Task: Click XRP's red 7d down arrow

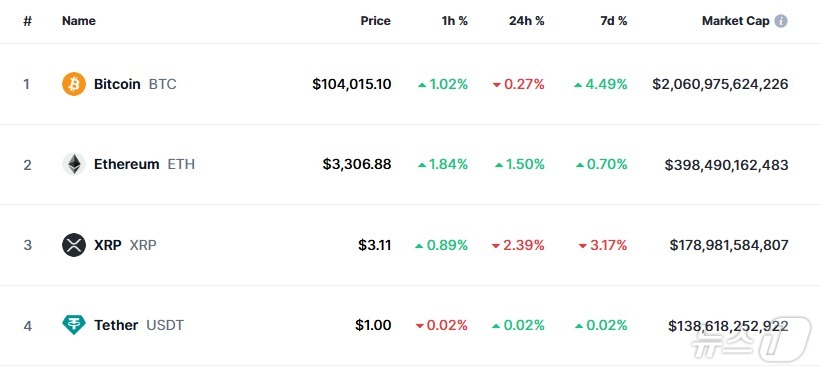Action: (x=583, y=246)
